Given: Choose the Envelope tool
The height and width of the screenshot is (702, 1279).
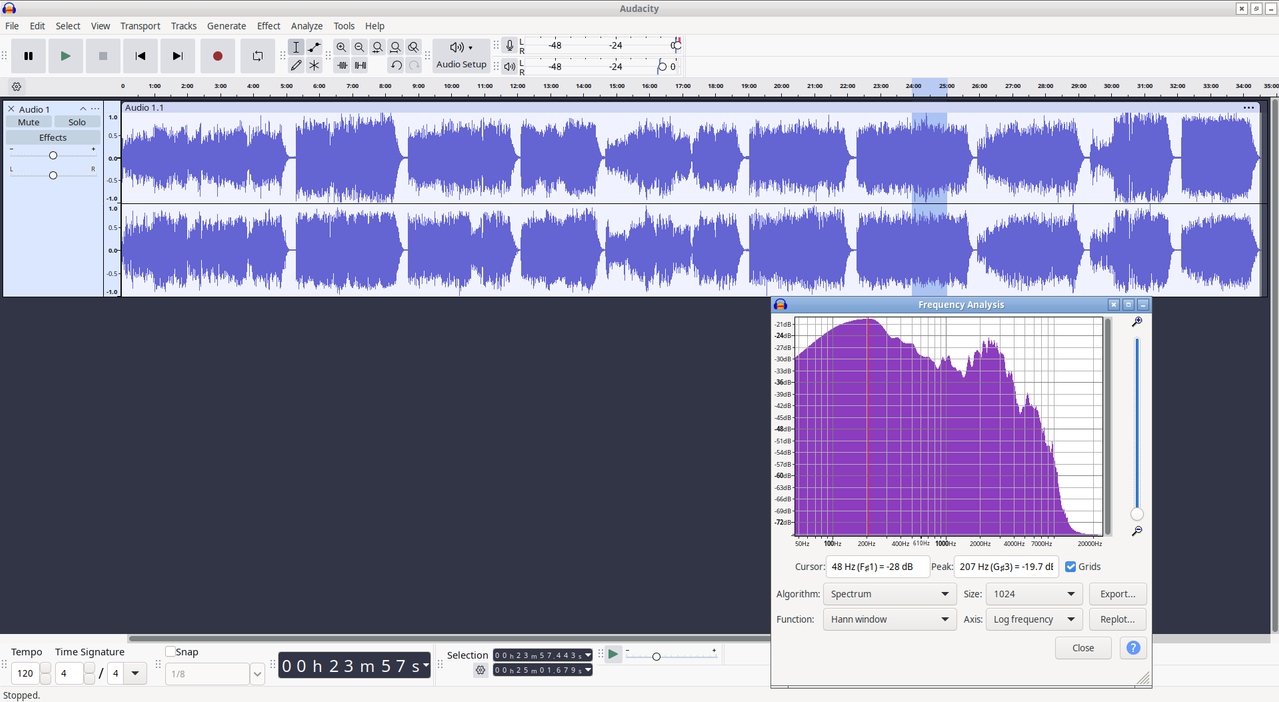Looking at the screenshot, I should click(x=314, y=47).
